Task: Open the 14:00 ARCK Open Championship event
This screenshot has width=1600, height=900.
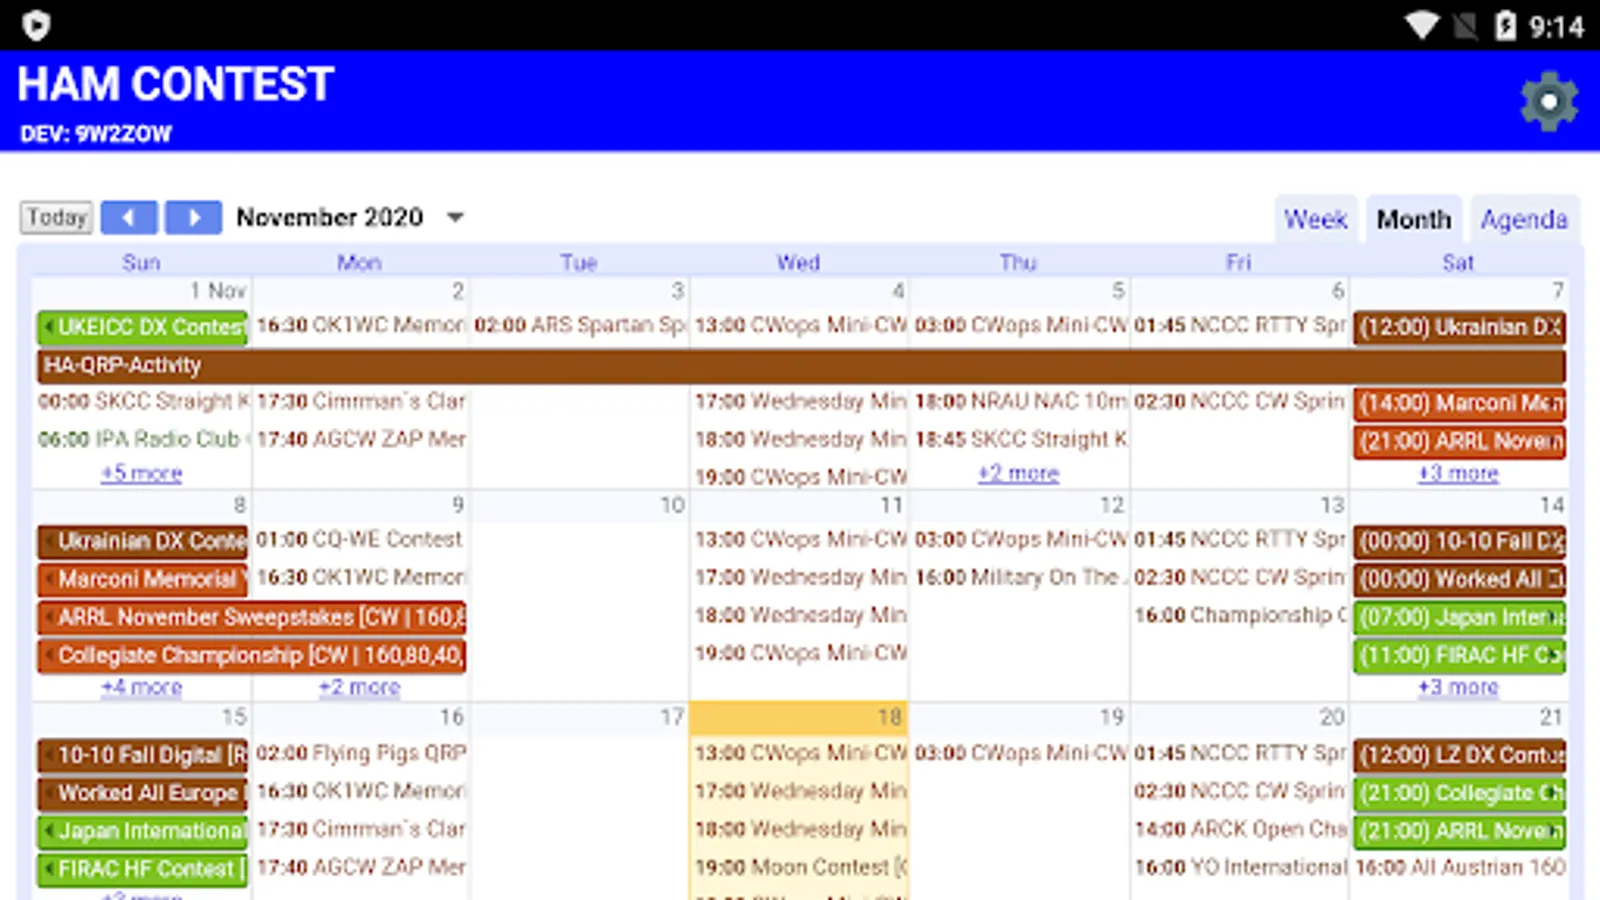Action: pyautogui.click(x=1240, y=829)
